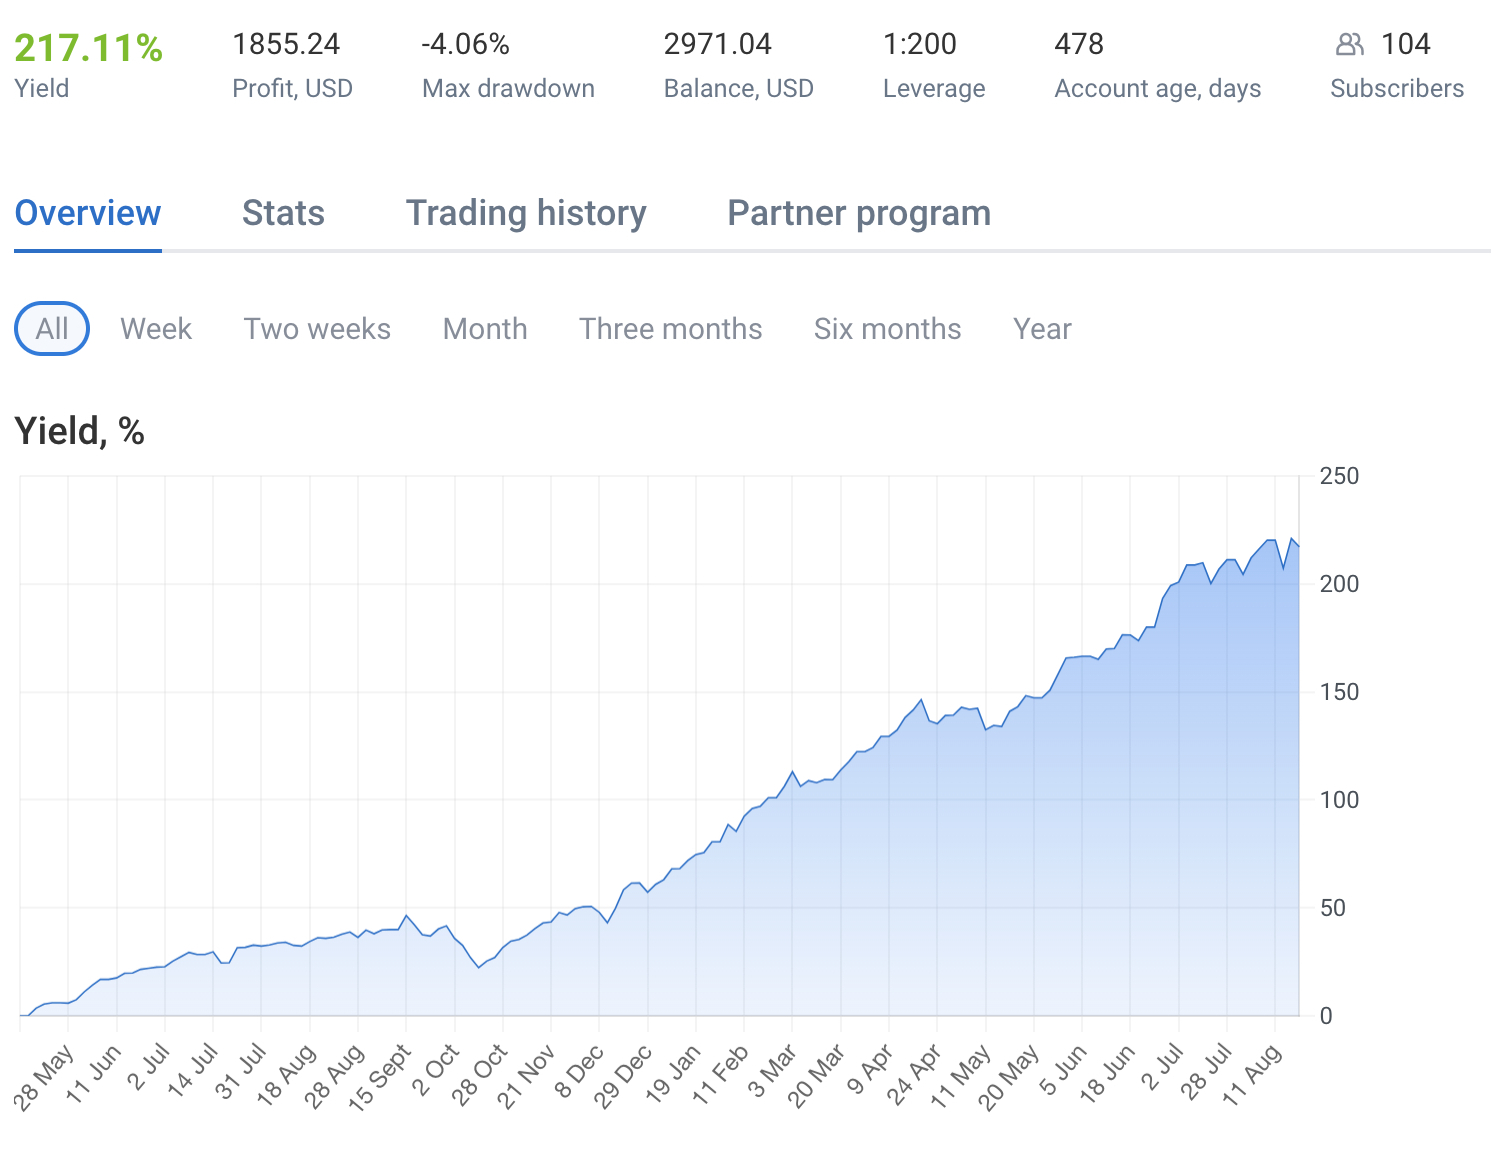Screen dimensions: 1493x1156
Task: Click the 3 Mar axis label
Action: 773,1070
